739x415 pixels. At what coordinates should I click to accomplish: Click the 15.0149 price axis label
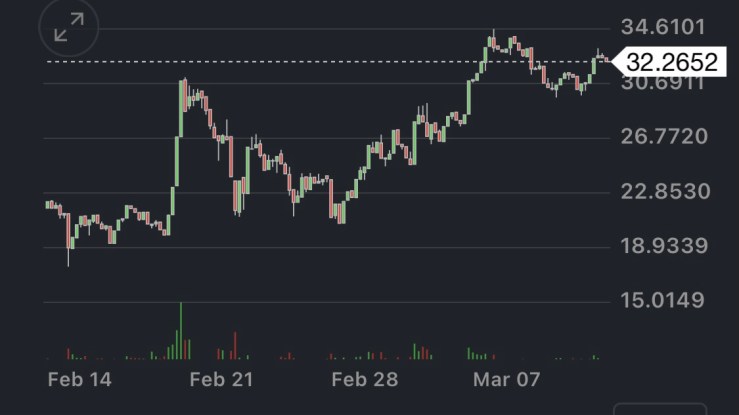coord(664,300)
